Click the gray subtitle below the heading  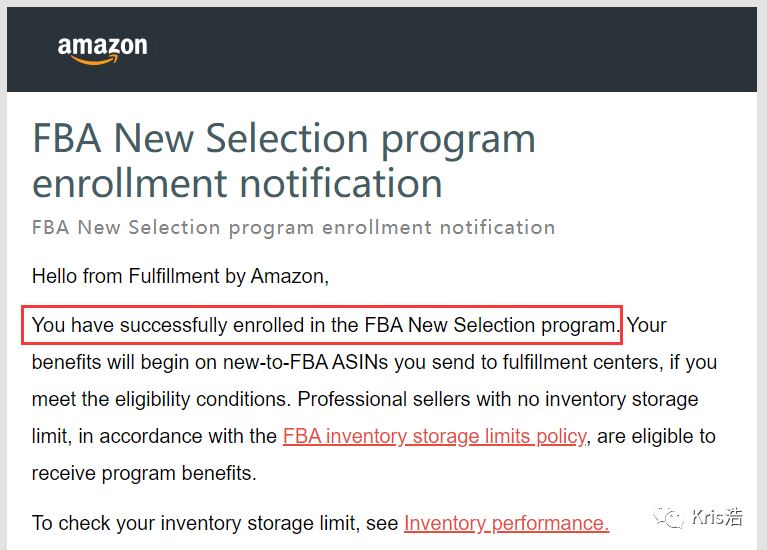[x=293, y=228]
